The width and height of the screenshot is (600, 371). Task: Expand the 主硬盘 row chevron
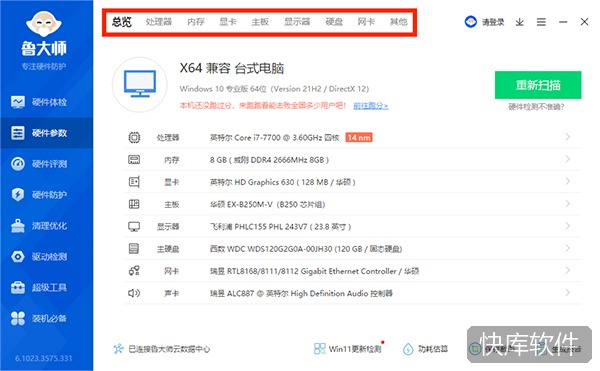[x=567, y=248]
